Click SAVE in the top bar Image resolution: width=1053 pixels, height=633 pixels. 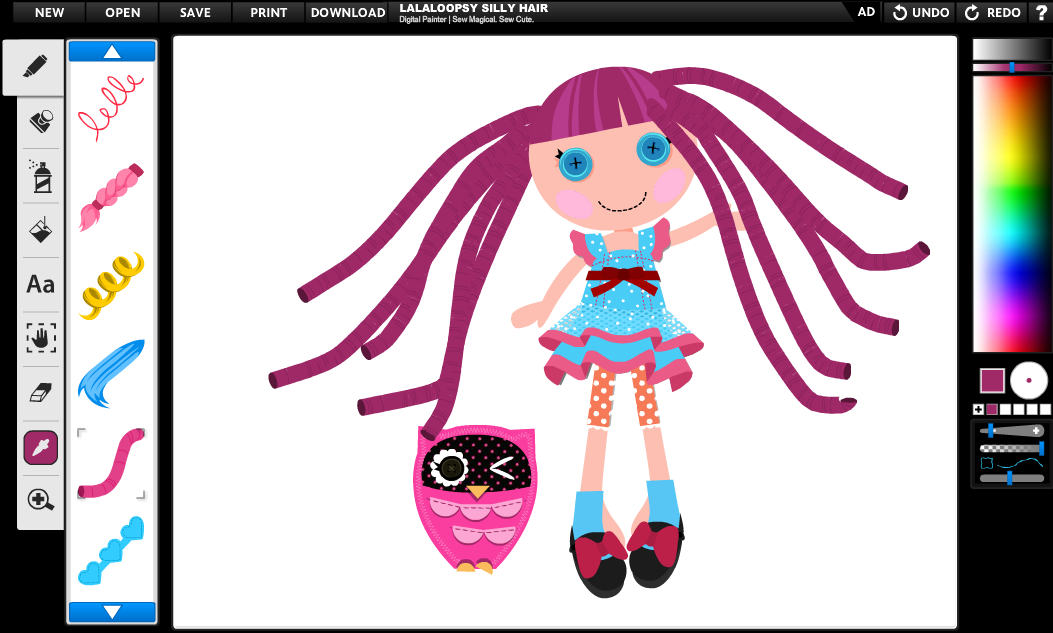pos(195,12)
